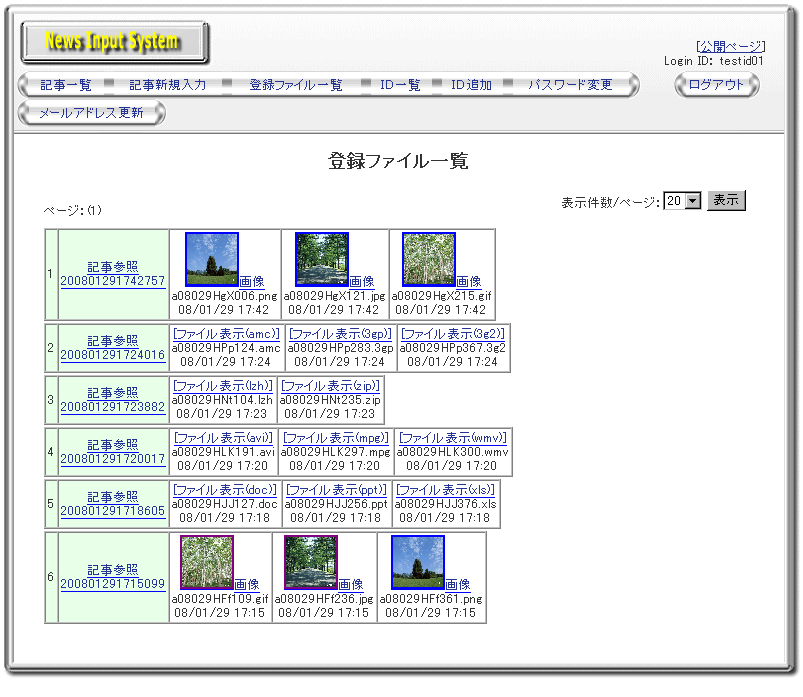Open the a08029HgX121.jpg path thumbnail
Image resolution: width=803 pixels, height=697 pixels.
(x=322, y=260)
